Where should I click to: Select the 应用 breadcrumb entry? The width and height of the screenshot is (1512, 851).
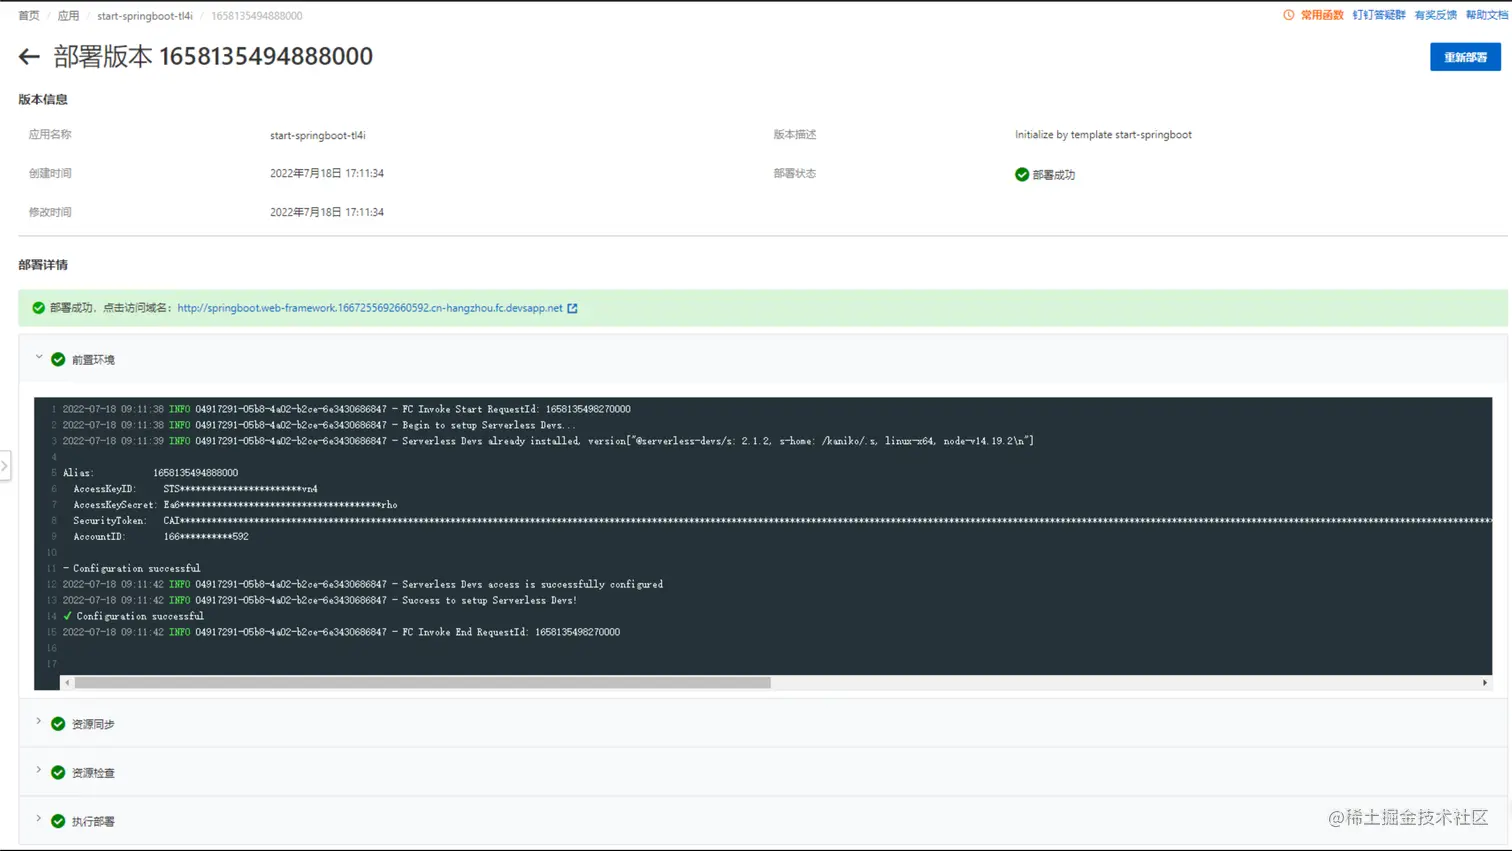point(69,15)
